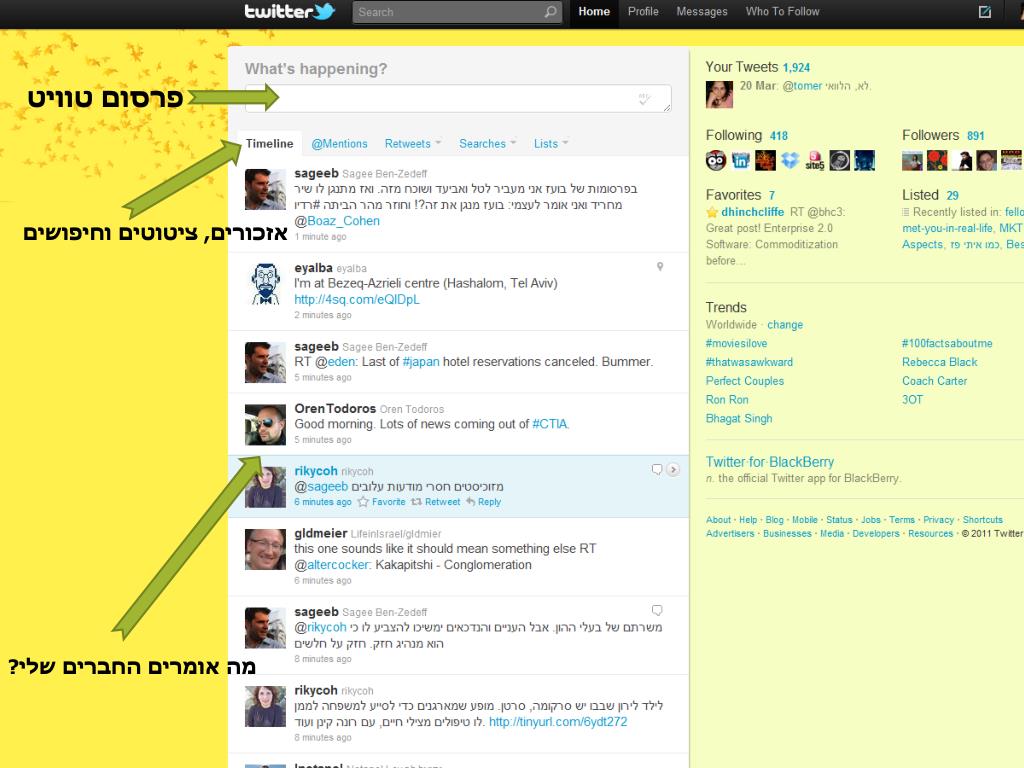This screenshot has height=768, width=1024.
Task: Open the 6 minutes ago timestamp on rikycoh's tweet
Action: (x=323, y=502)
